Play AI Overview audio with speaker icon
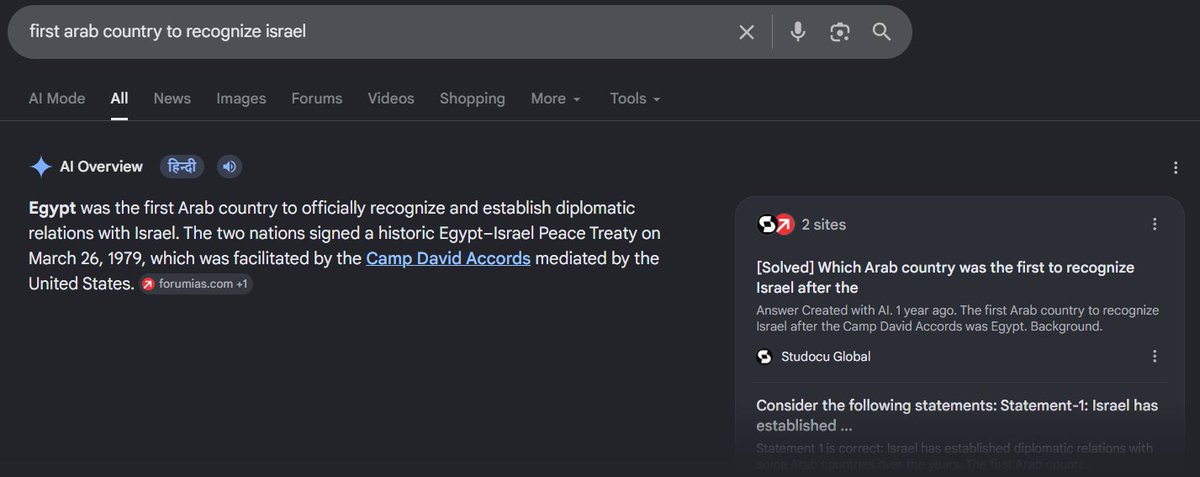This screenshot has width=1200, height=477. tap(229, 167)
